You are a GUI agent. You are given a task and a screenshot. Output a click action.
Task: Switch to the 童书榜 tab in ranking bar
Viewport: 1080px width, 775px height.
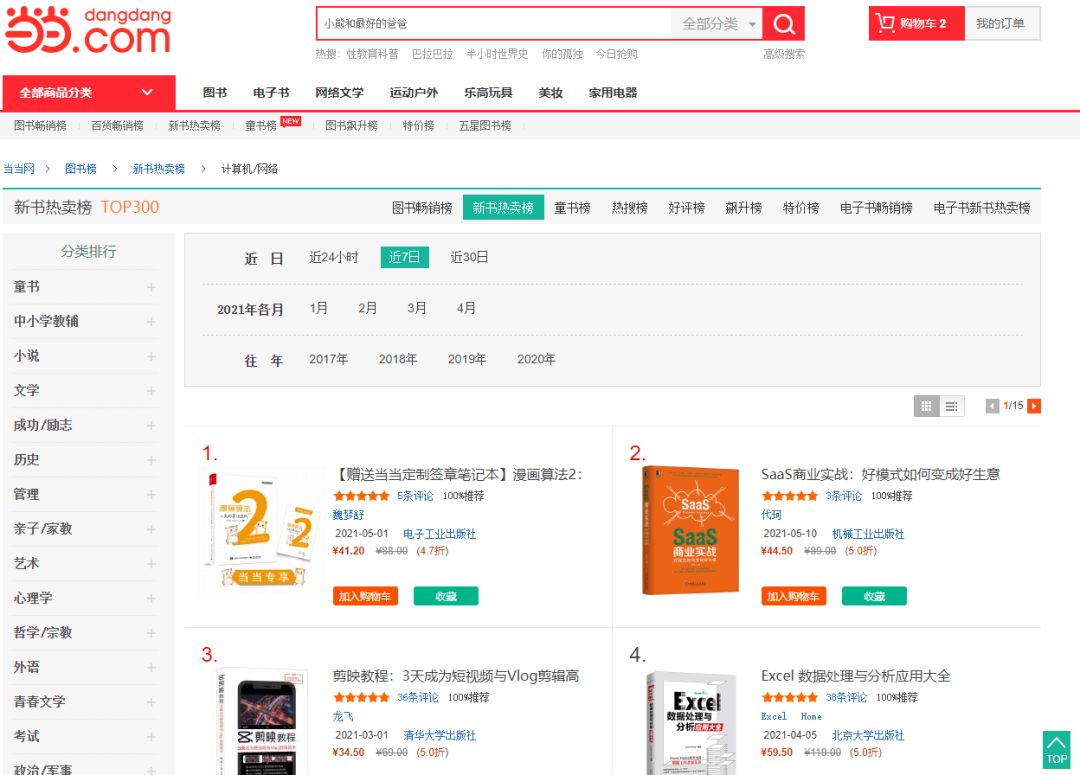click(x=572, y=208)
